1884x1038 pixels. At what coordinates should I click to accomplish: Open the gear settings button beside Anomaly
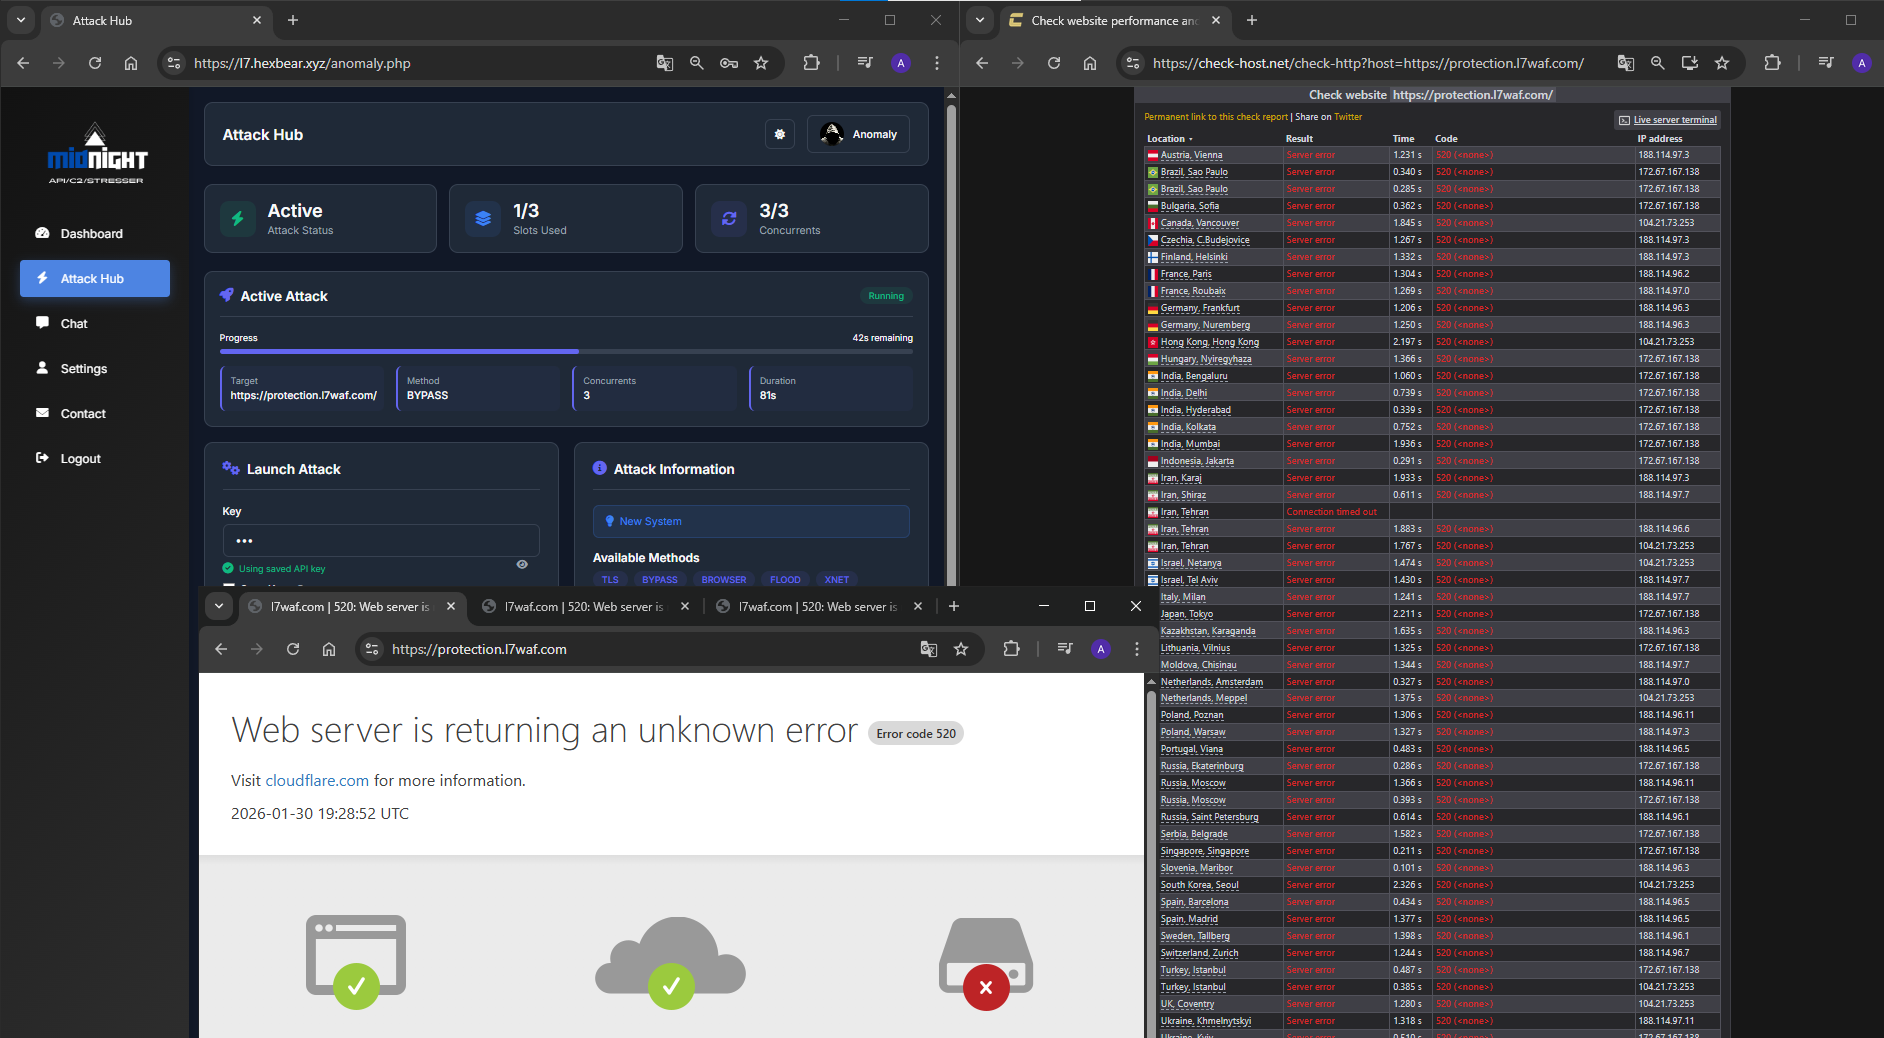click(780, 134)
